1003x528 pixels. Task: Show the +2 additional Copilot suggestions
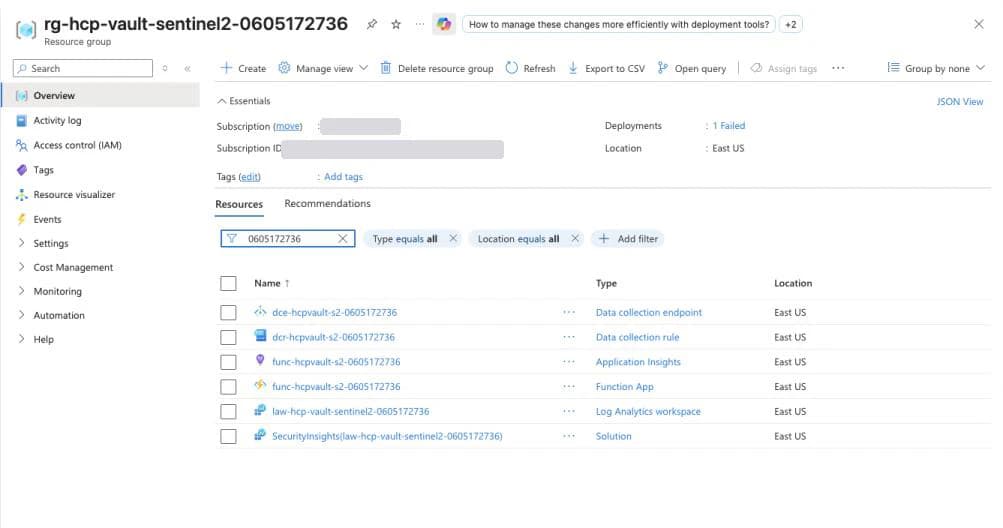[791, 24]
